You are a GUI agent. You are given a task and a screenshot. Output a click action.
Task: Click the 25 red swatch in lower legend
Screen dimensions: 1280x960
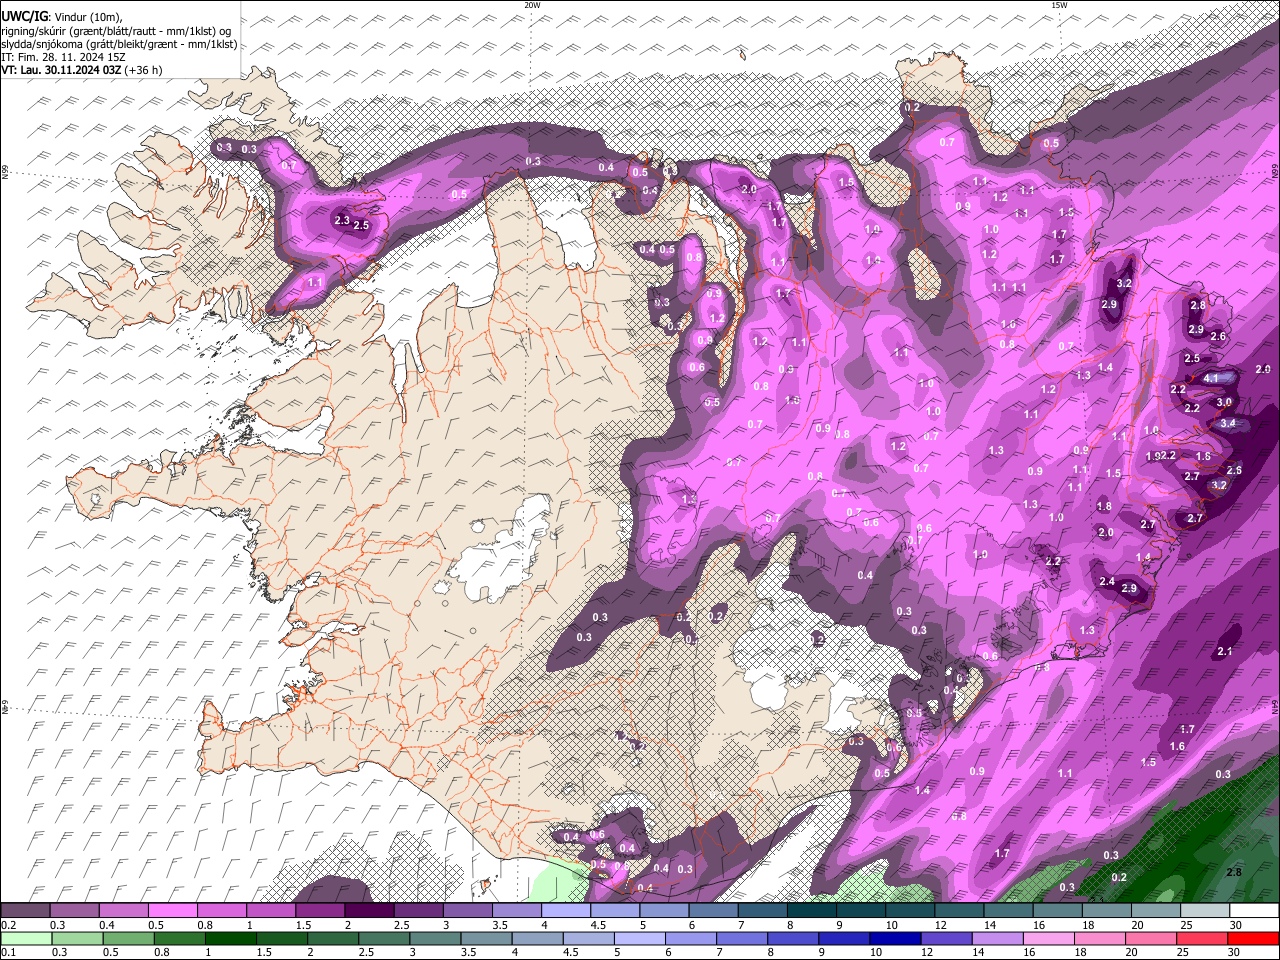[1200, 939]
